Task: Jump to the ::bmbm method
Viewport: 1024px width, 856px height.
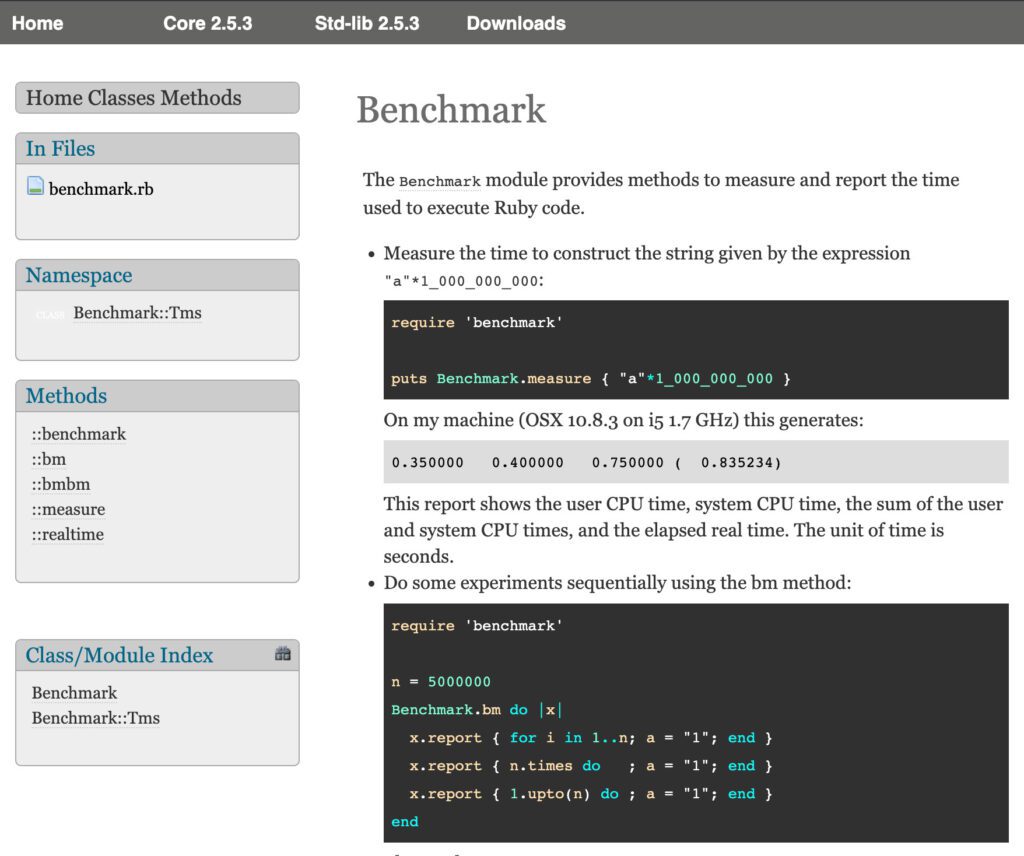Action: pyautogui.click(x=61, y=484)
